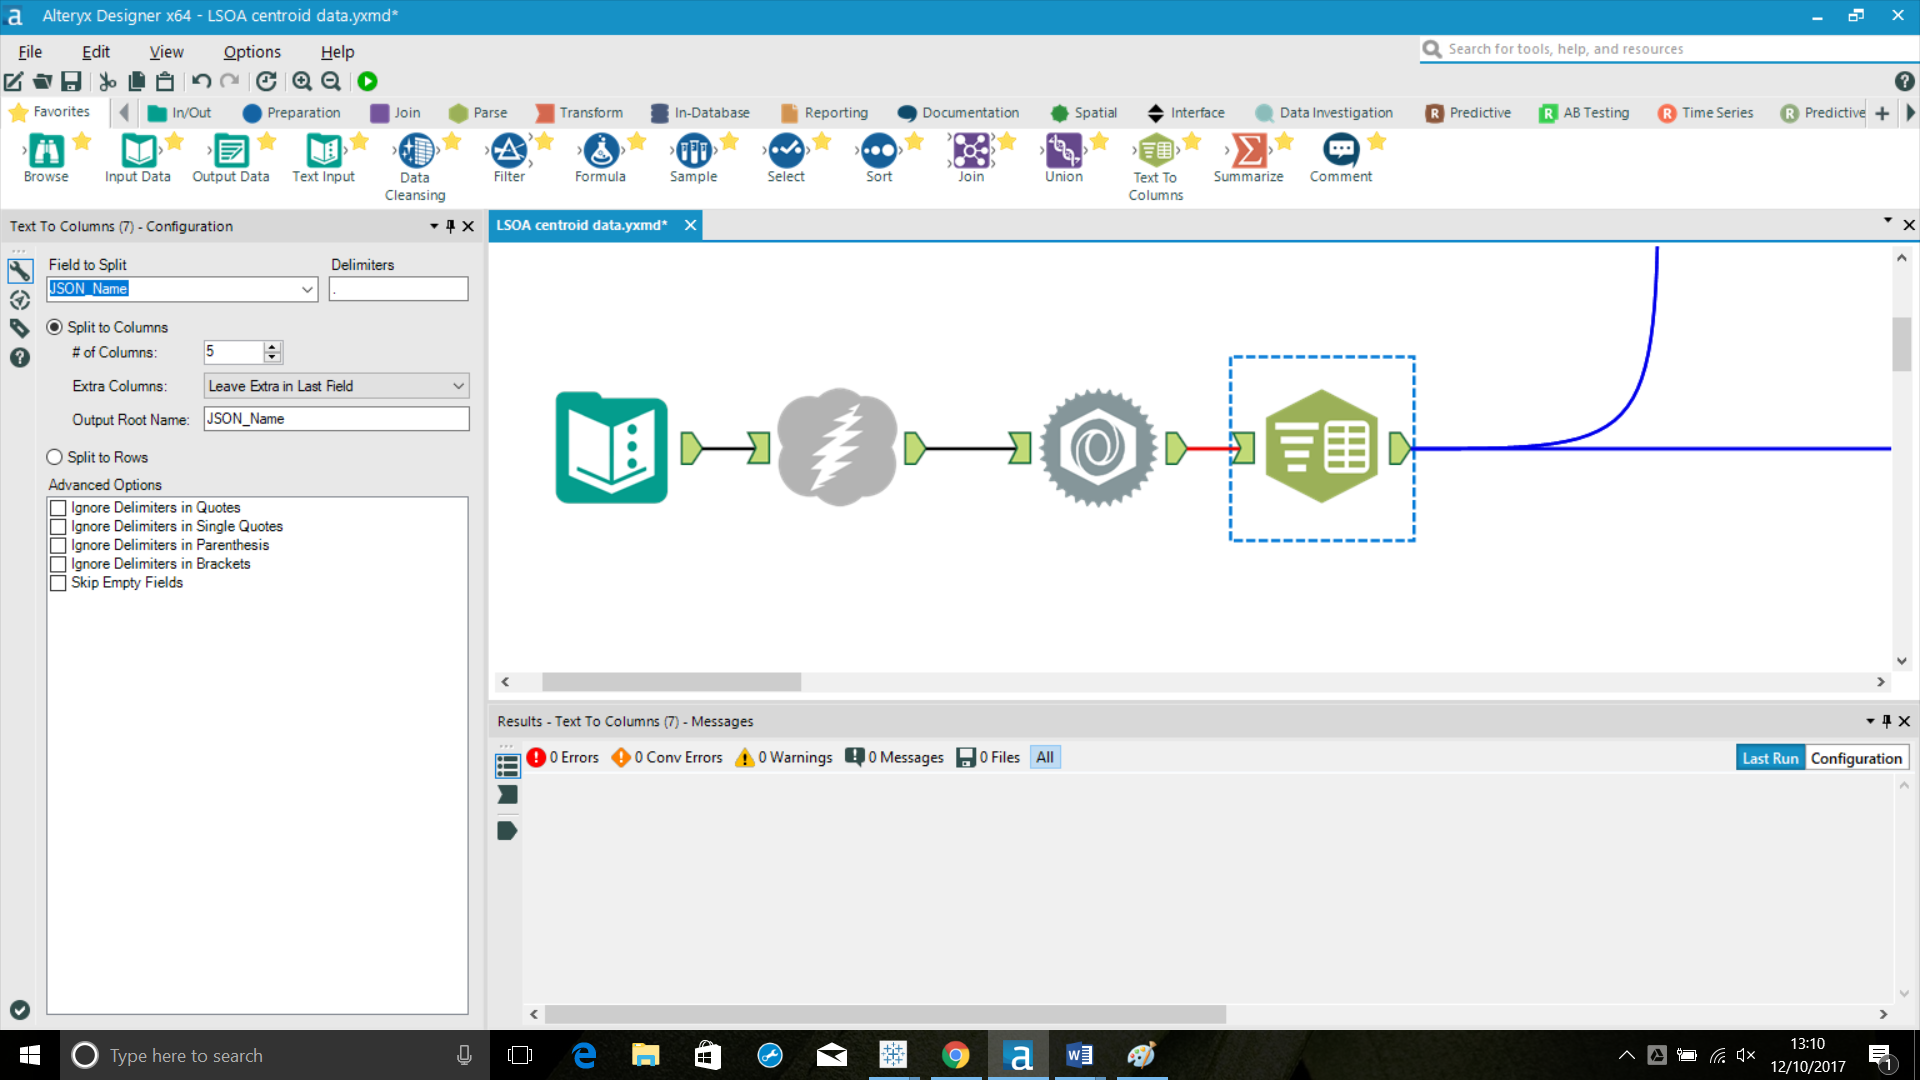Image resolution: width=1920 pixels, height=1080 pixels.
Task: Run the workflow with the green play button
Action: pyautogui.click(x=367, y=82)
